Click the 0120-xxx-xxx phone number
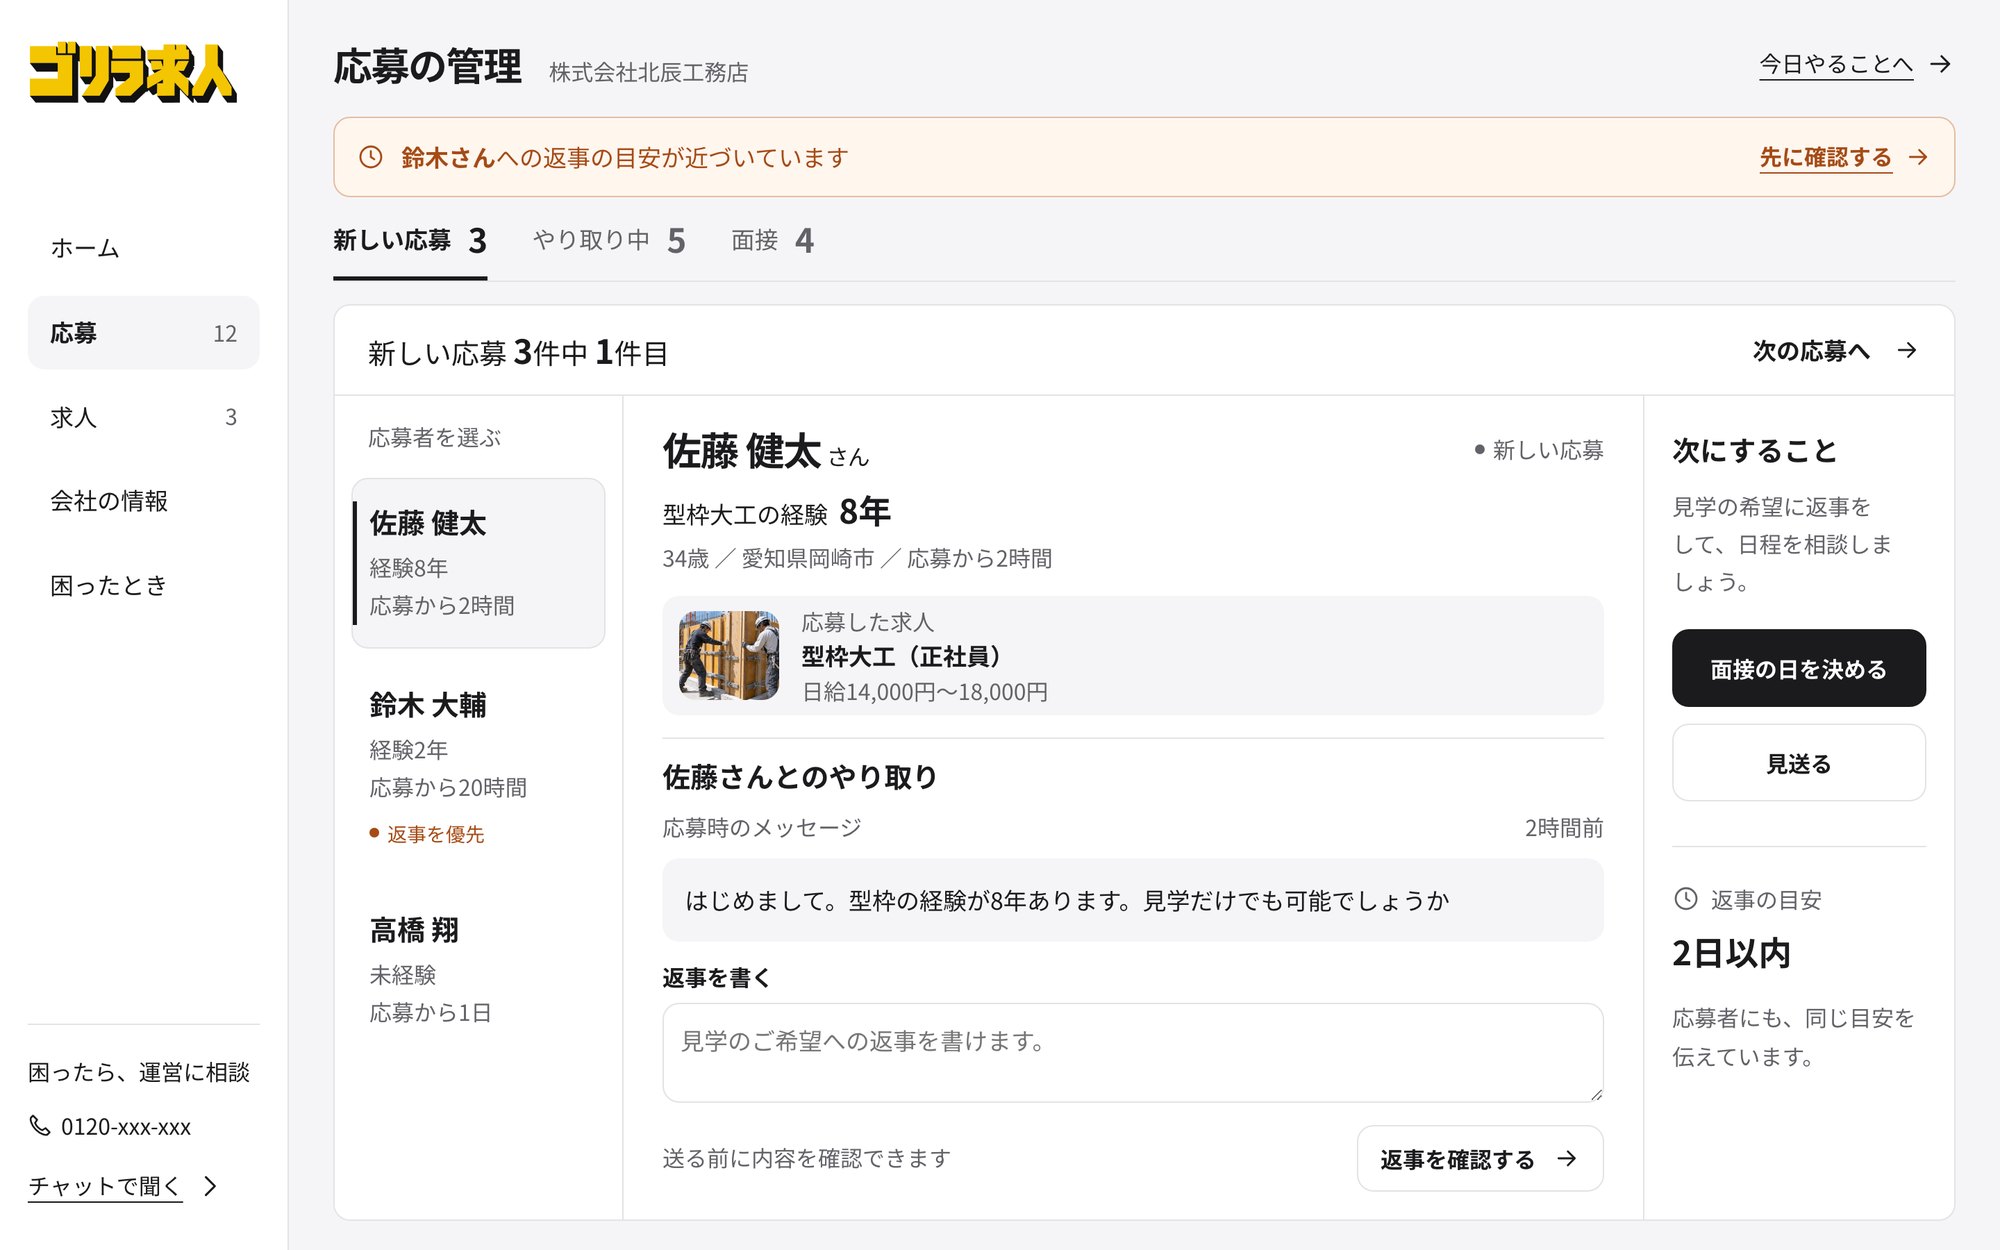2000x1250 pixels. (126, 1127)
